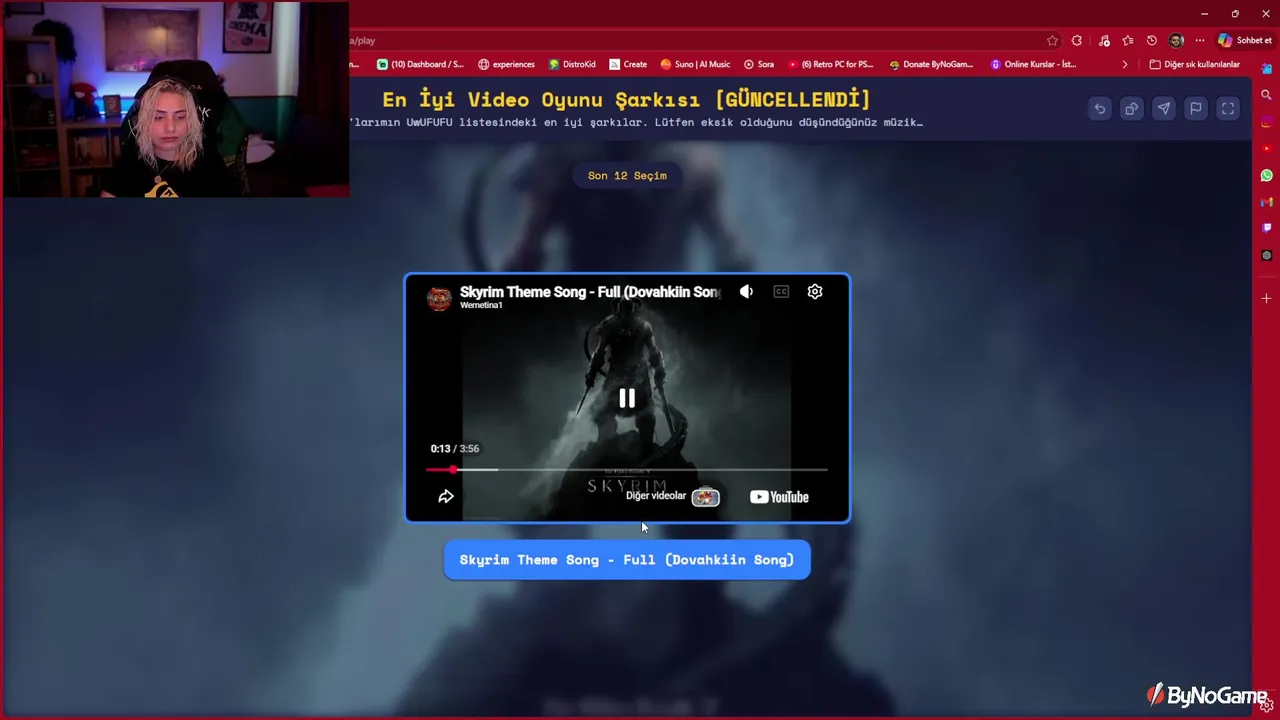
Task: Enter fullscreen with the expand icon
Action: 1228,109
